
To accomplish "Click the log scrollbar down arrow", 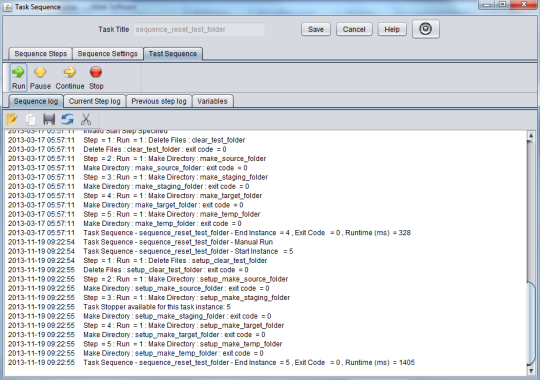I will tap(531, 371).
